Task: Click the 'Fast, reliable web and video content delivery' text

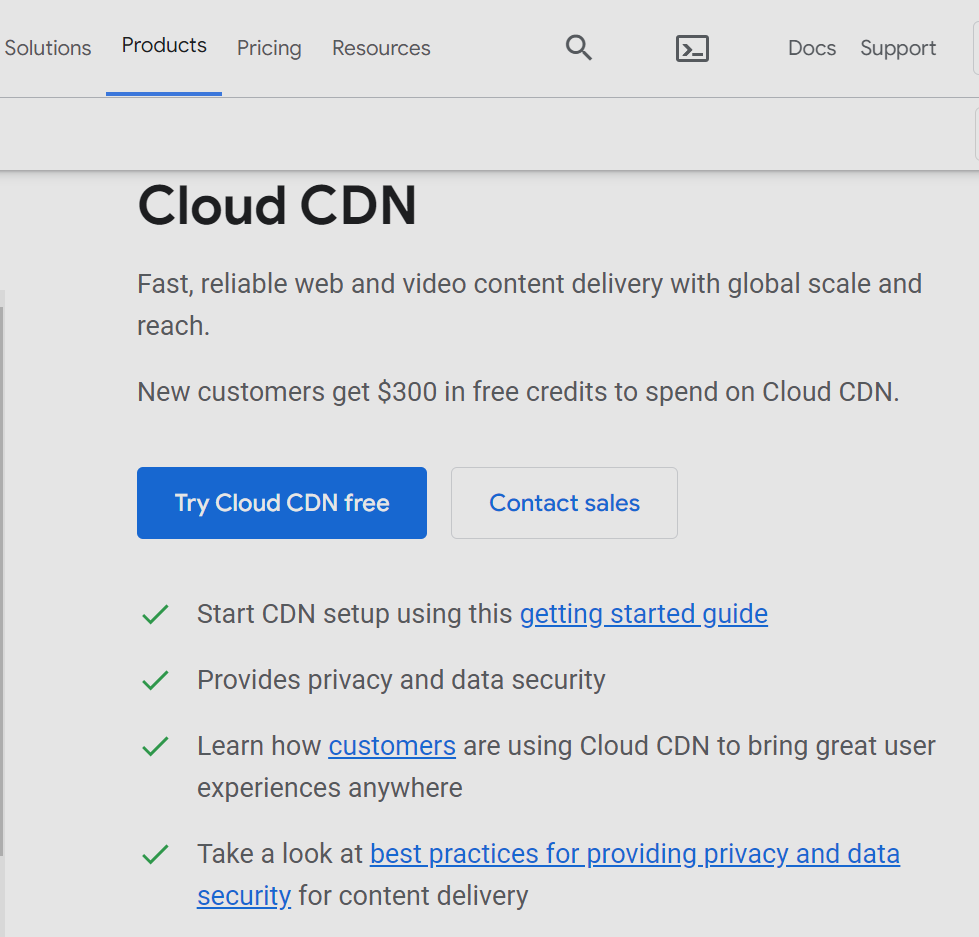Action: tap(529, 305)
